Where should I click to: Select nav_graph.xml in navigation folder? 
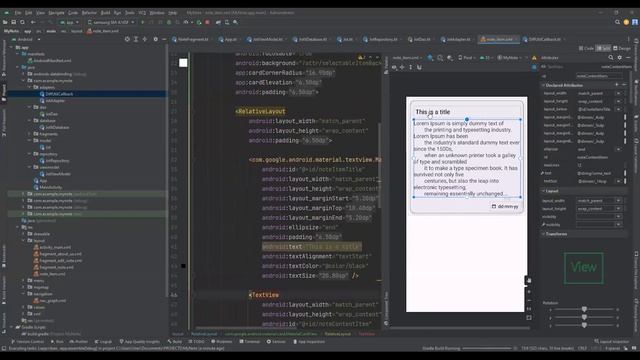[x=53, y=301]
